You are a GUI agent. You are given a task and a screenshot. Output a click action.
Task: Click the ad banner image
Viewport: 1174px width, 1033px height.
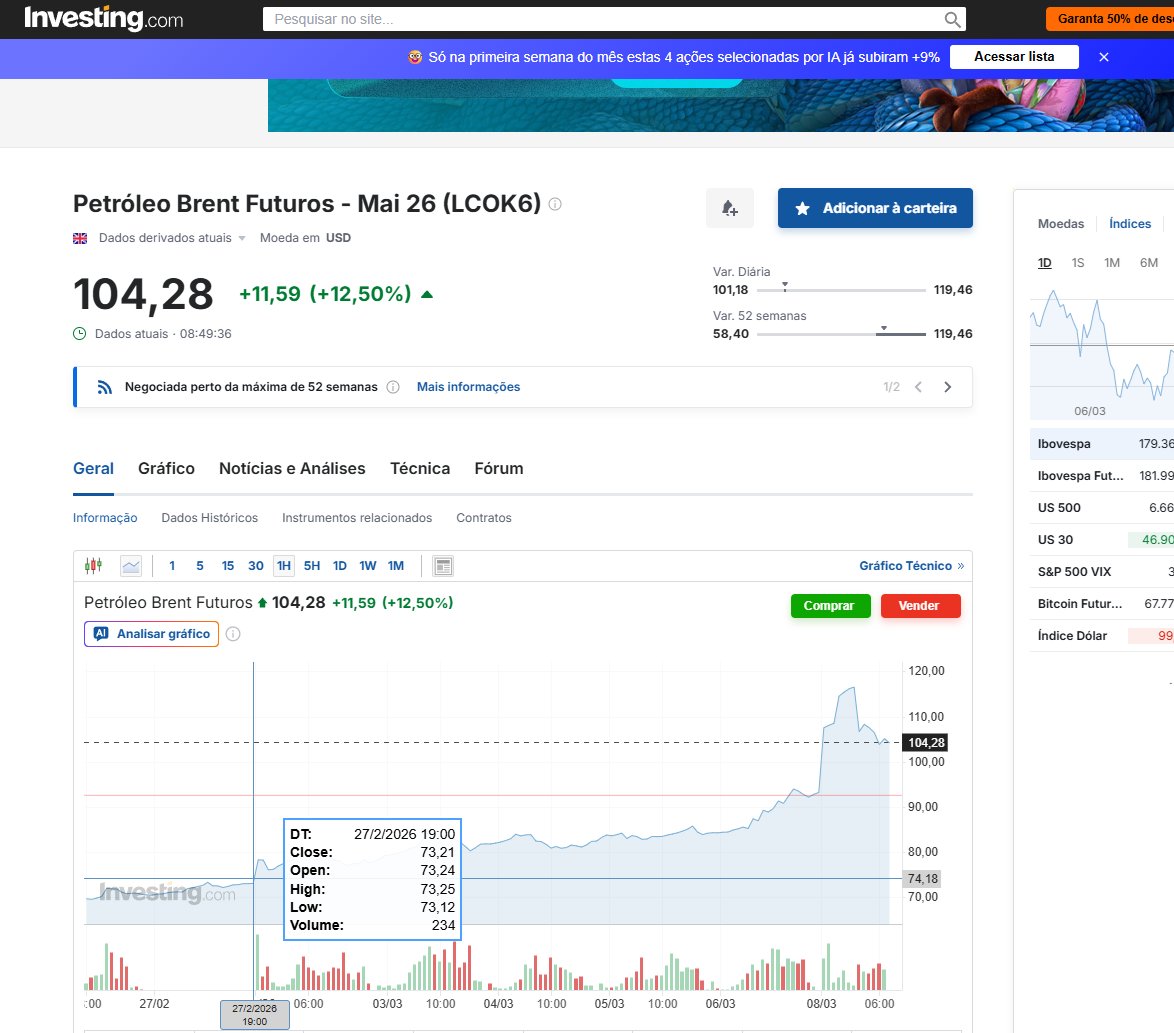721,106
